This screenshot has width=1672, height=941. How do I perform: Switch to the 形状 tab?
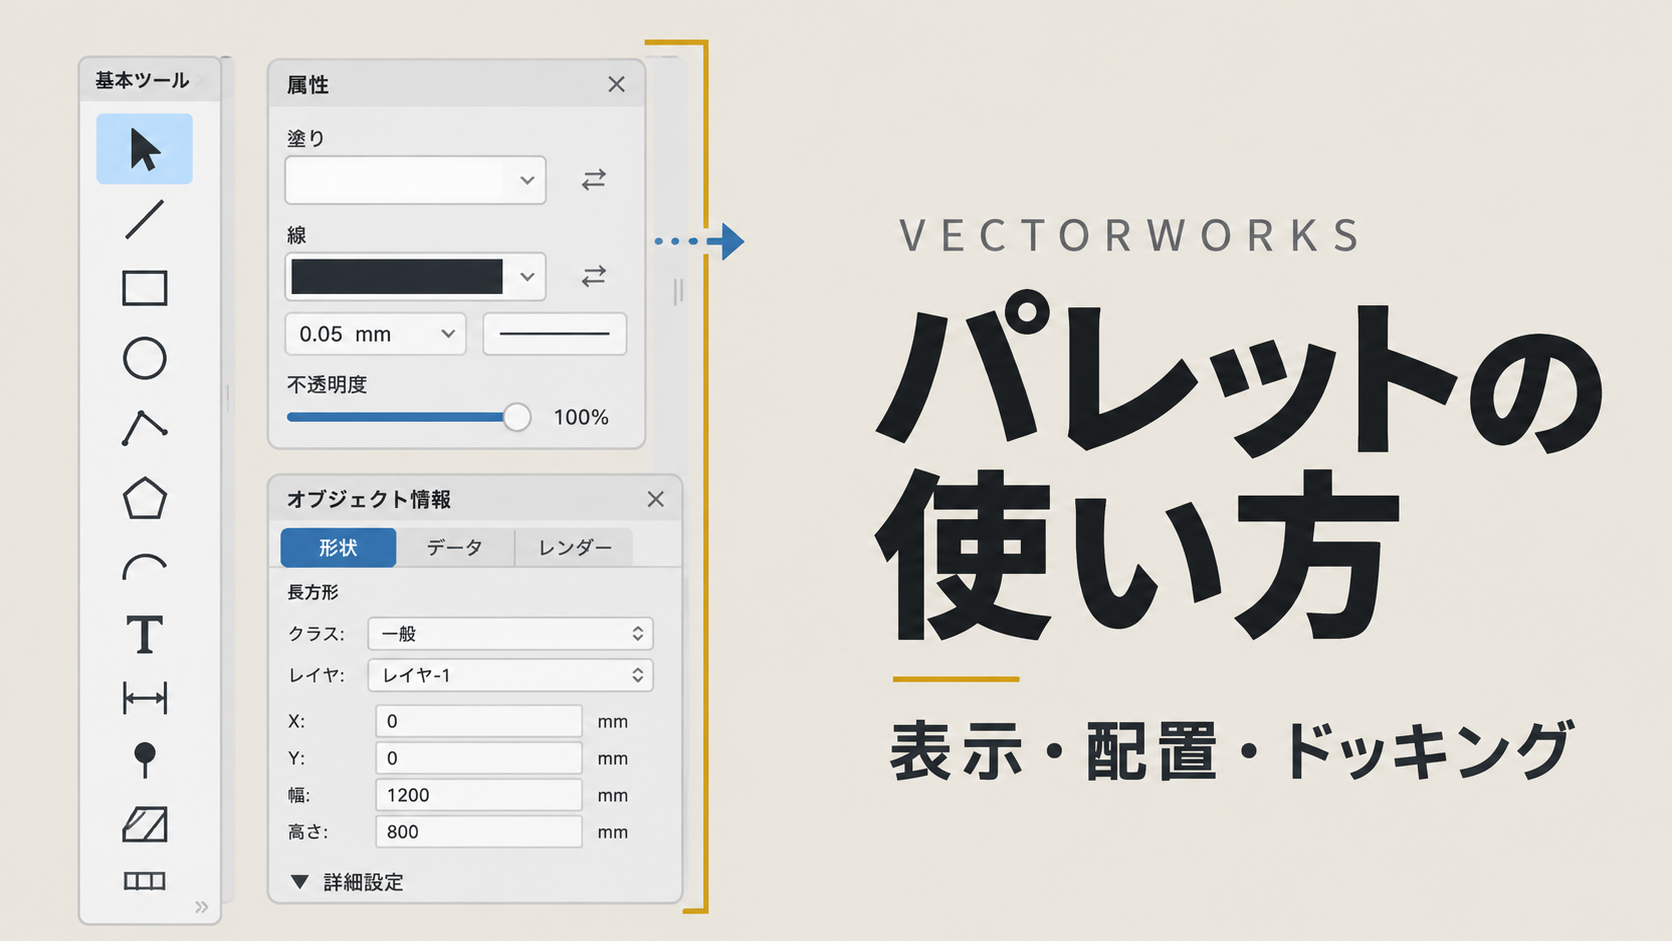(338, 548)
